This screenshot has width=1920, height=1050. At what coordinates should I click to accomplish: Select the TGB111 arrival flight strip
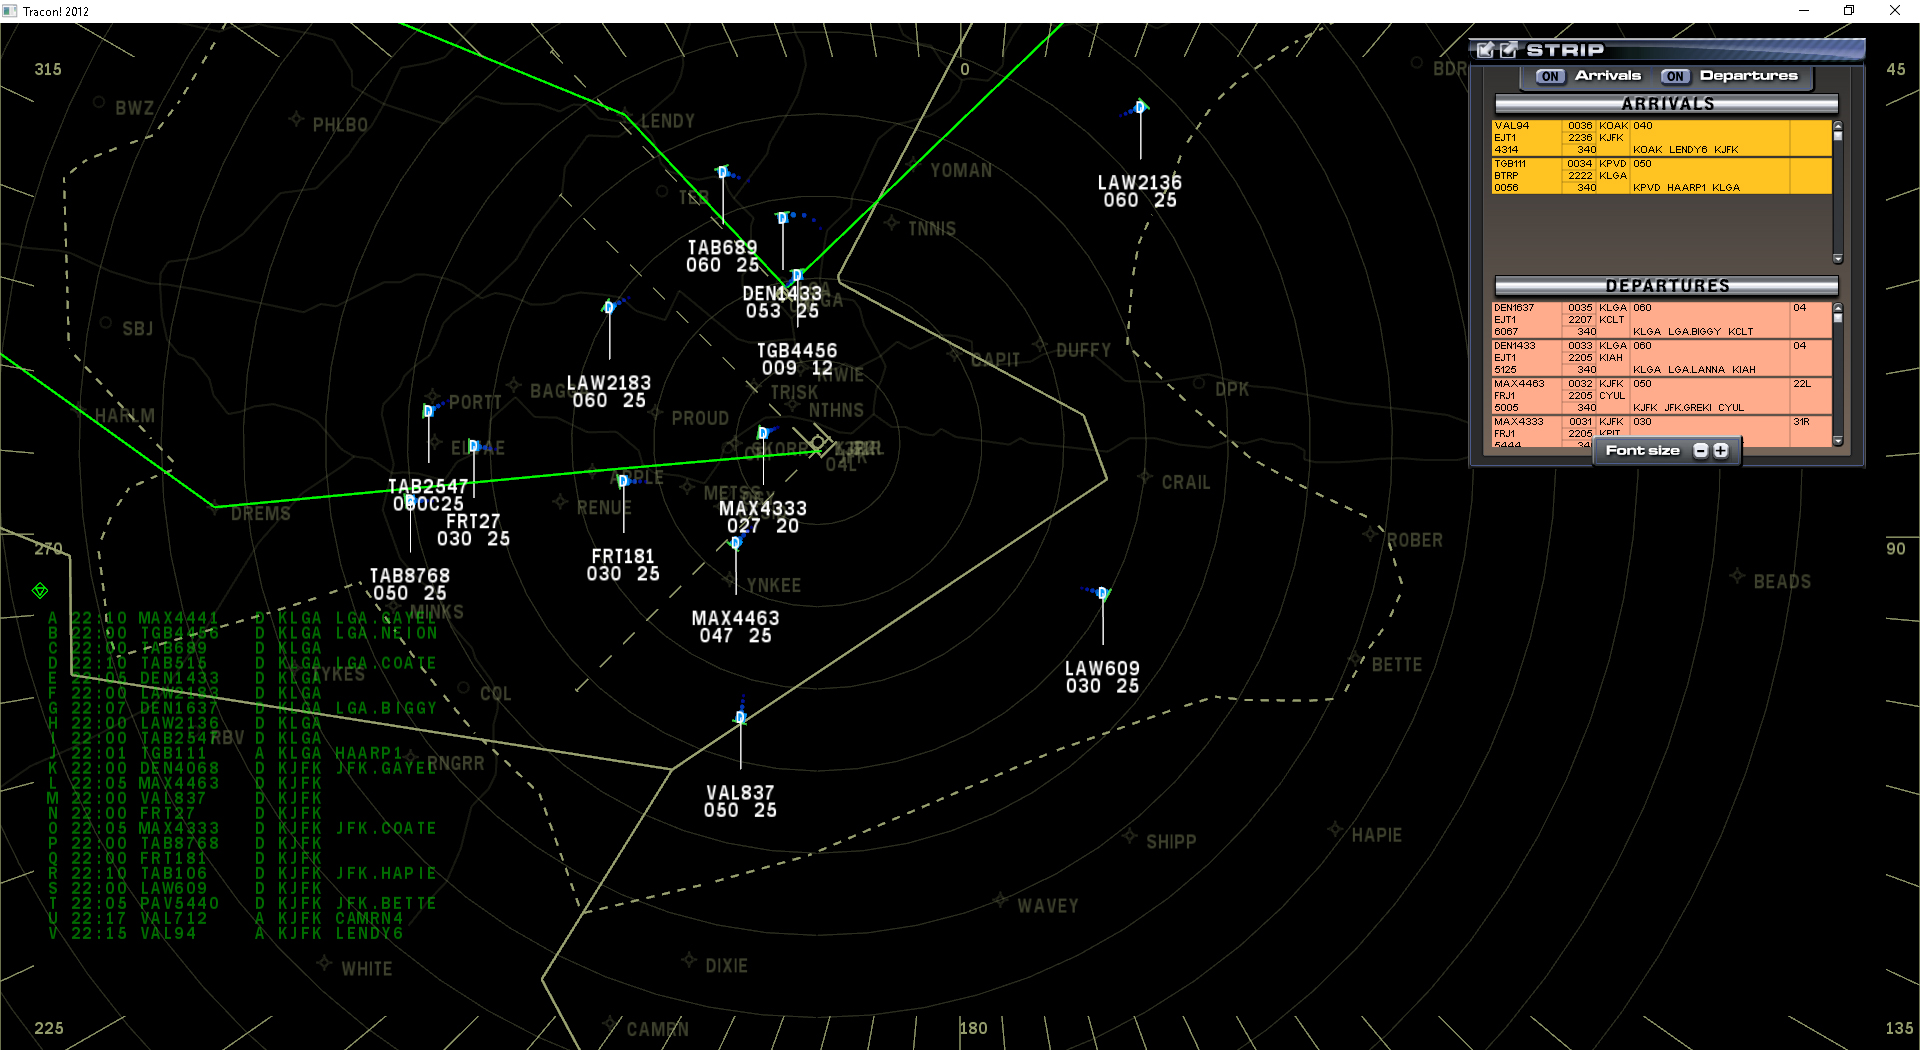tap(1661, 176)
